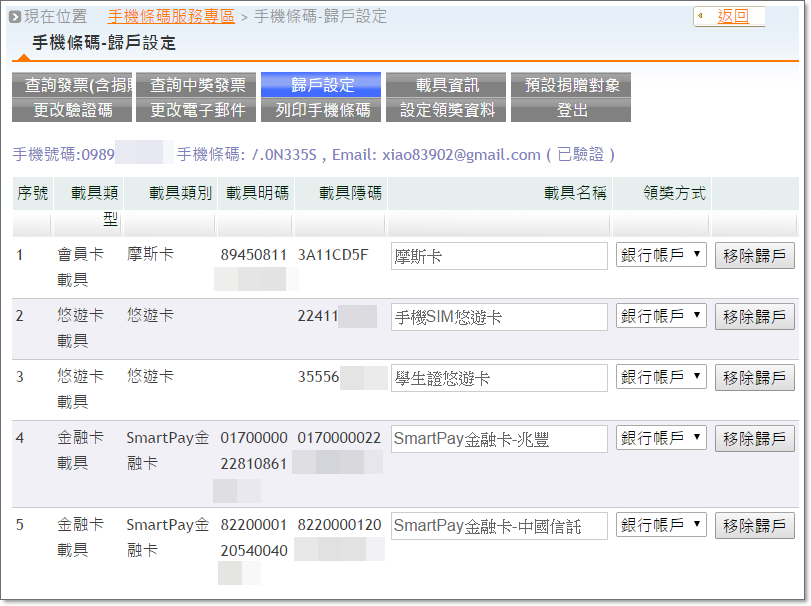Edit carrier name field 摩斯卡
The image size is (811, 606).
point(499,256)
